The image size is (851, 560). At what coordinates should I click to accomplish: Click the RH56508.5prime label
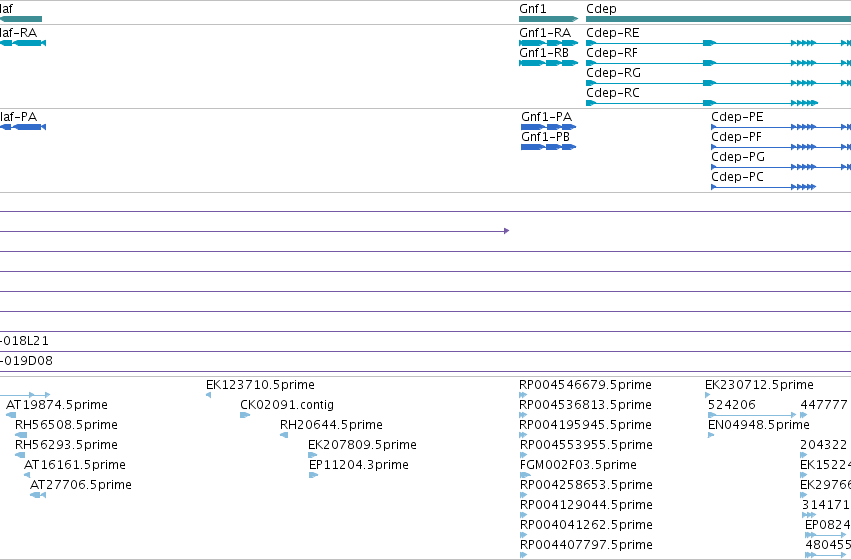tap(66, 425)
